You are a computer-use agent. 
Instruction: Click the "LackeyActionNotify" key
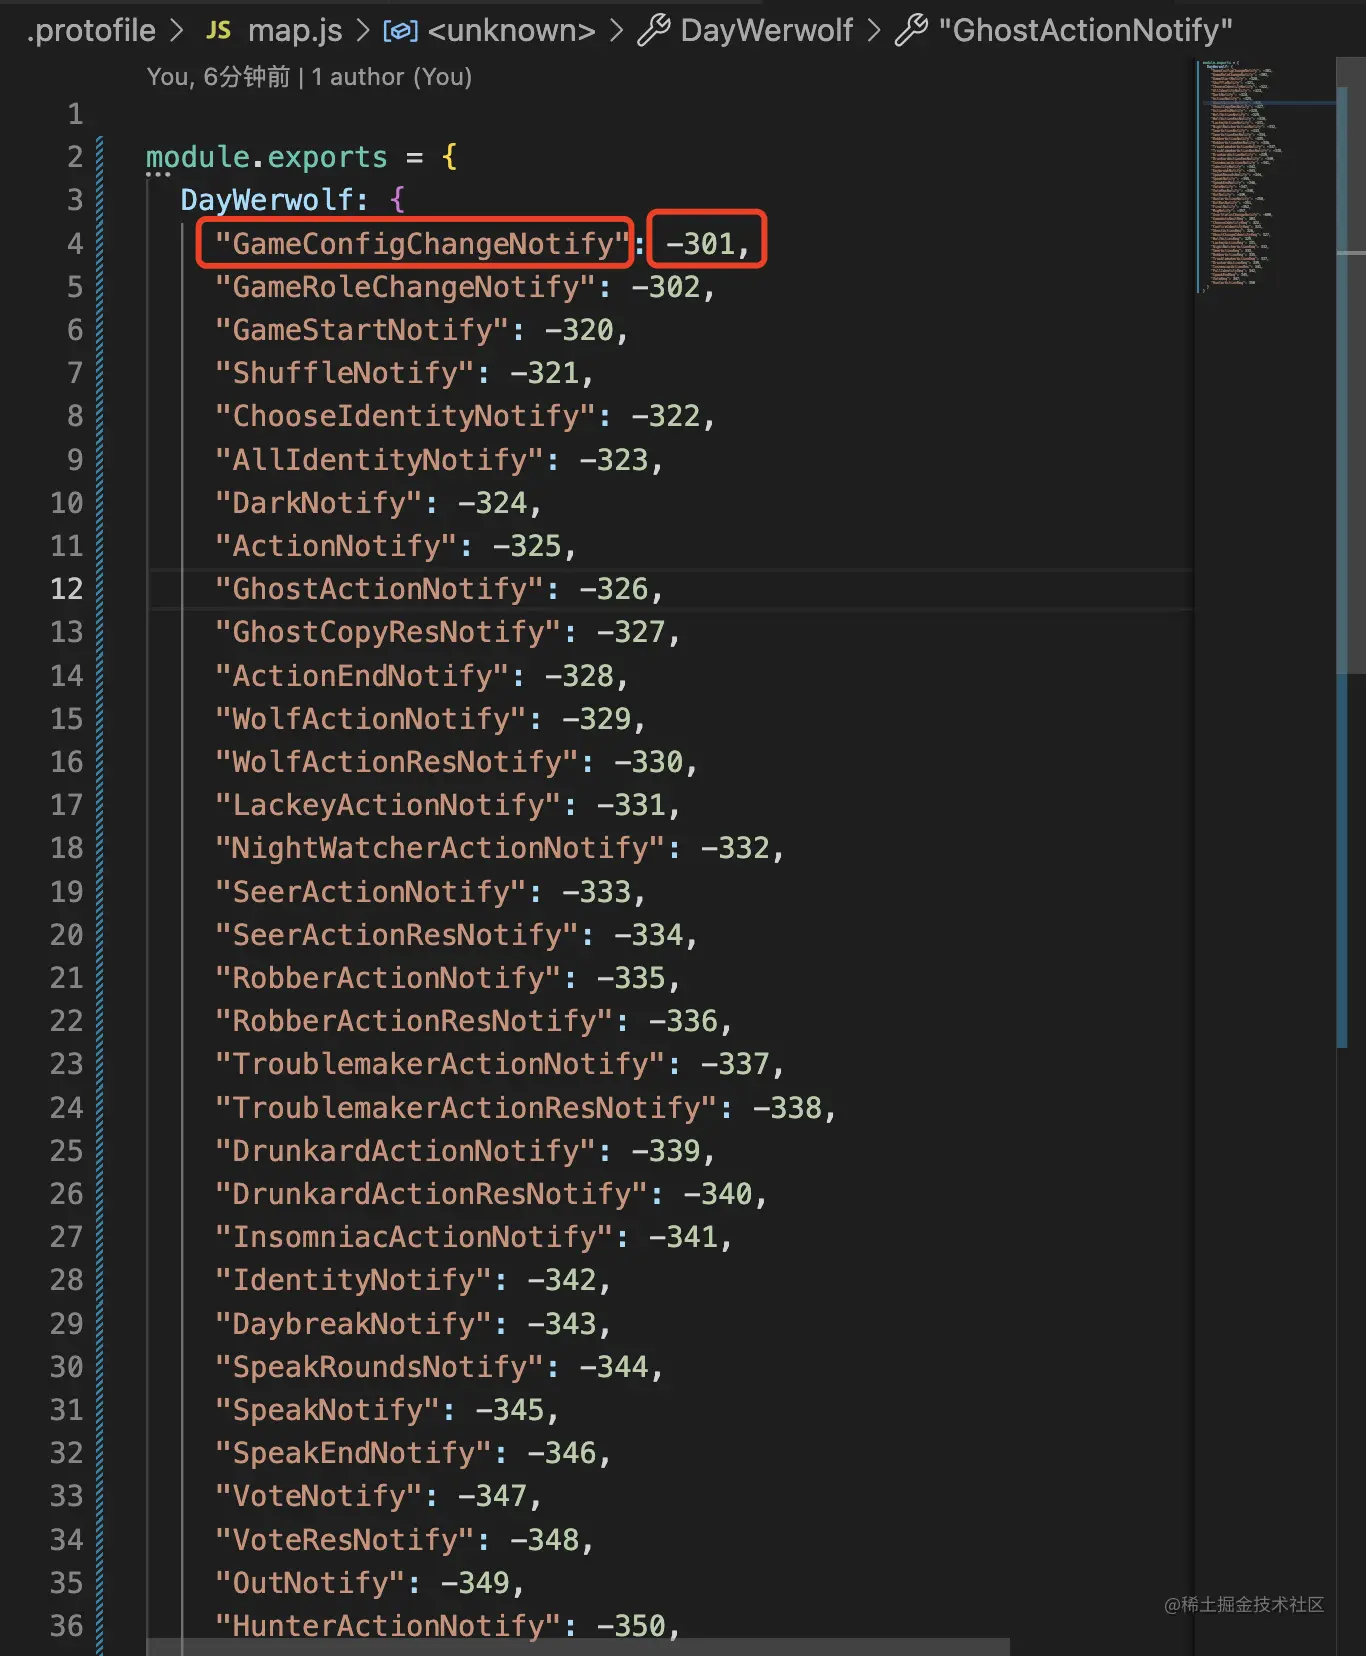click(x=388, y=805)
